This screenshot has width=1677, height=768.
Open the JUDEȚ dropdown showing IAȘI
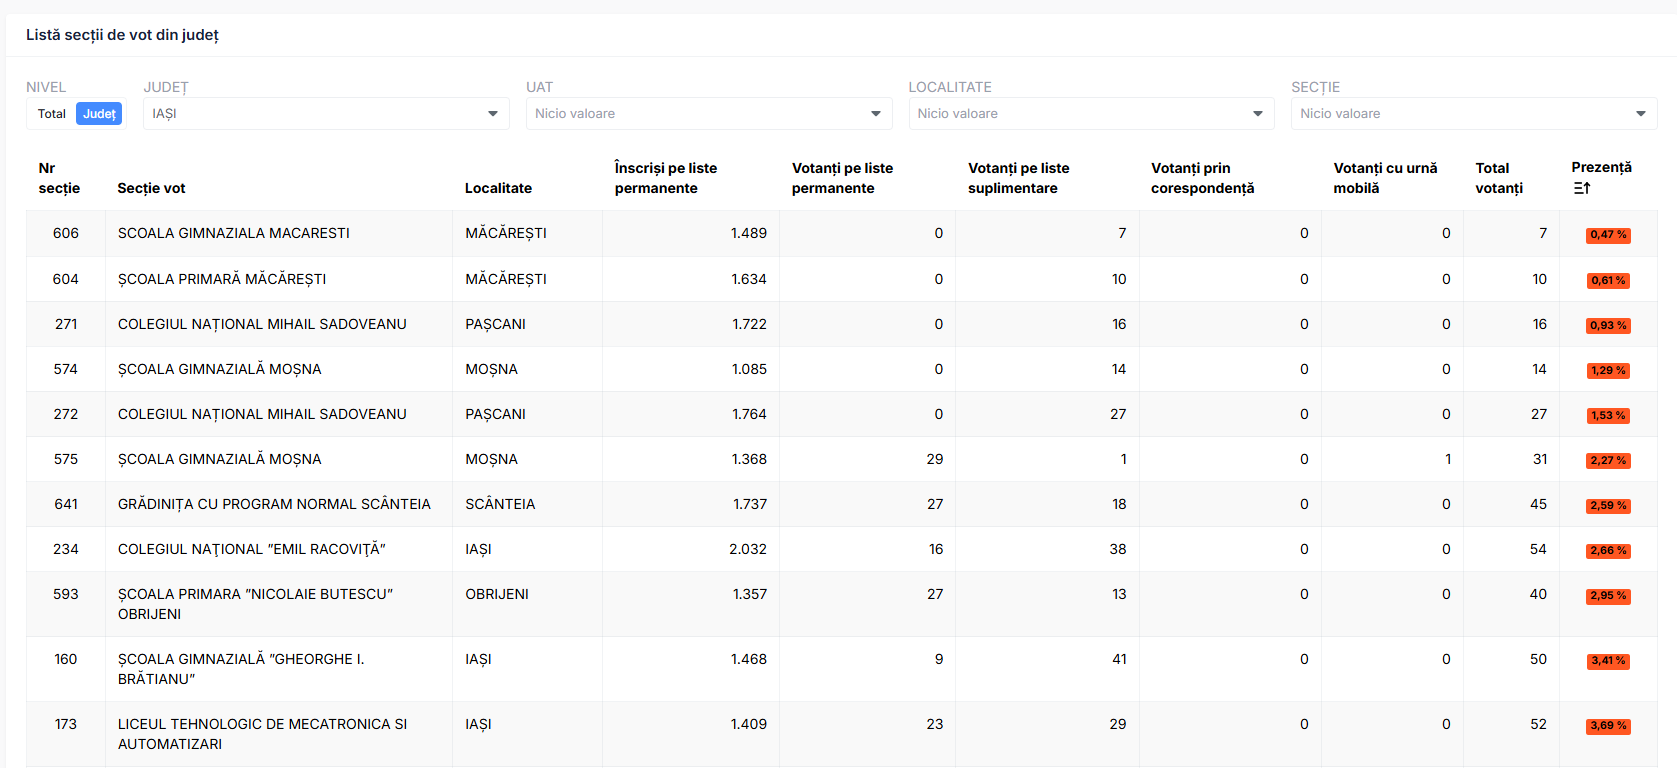[x=325, y=114]
